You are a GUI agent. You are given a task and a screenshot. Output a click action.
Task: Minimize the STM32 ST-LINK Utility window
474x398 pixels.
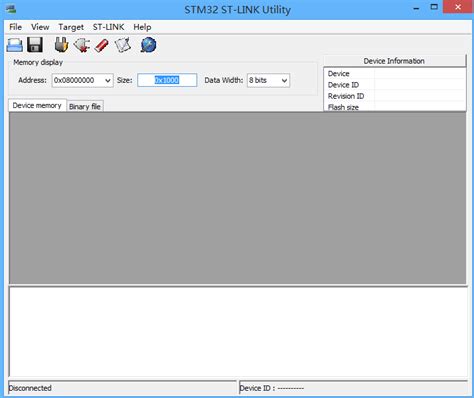(x=416, y=8)
